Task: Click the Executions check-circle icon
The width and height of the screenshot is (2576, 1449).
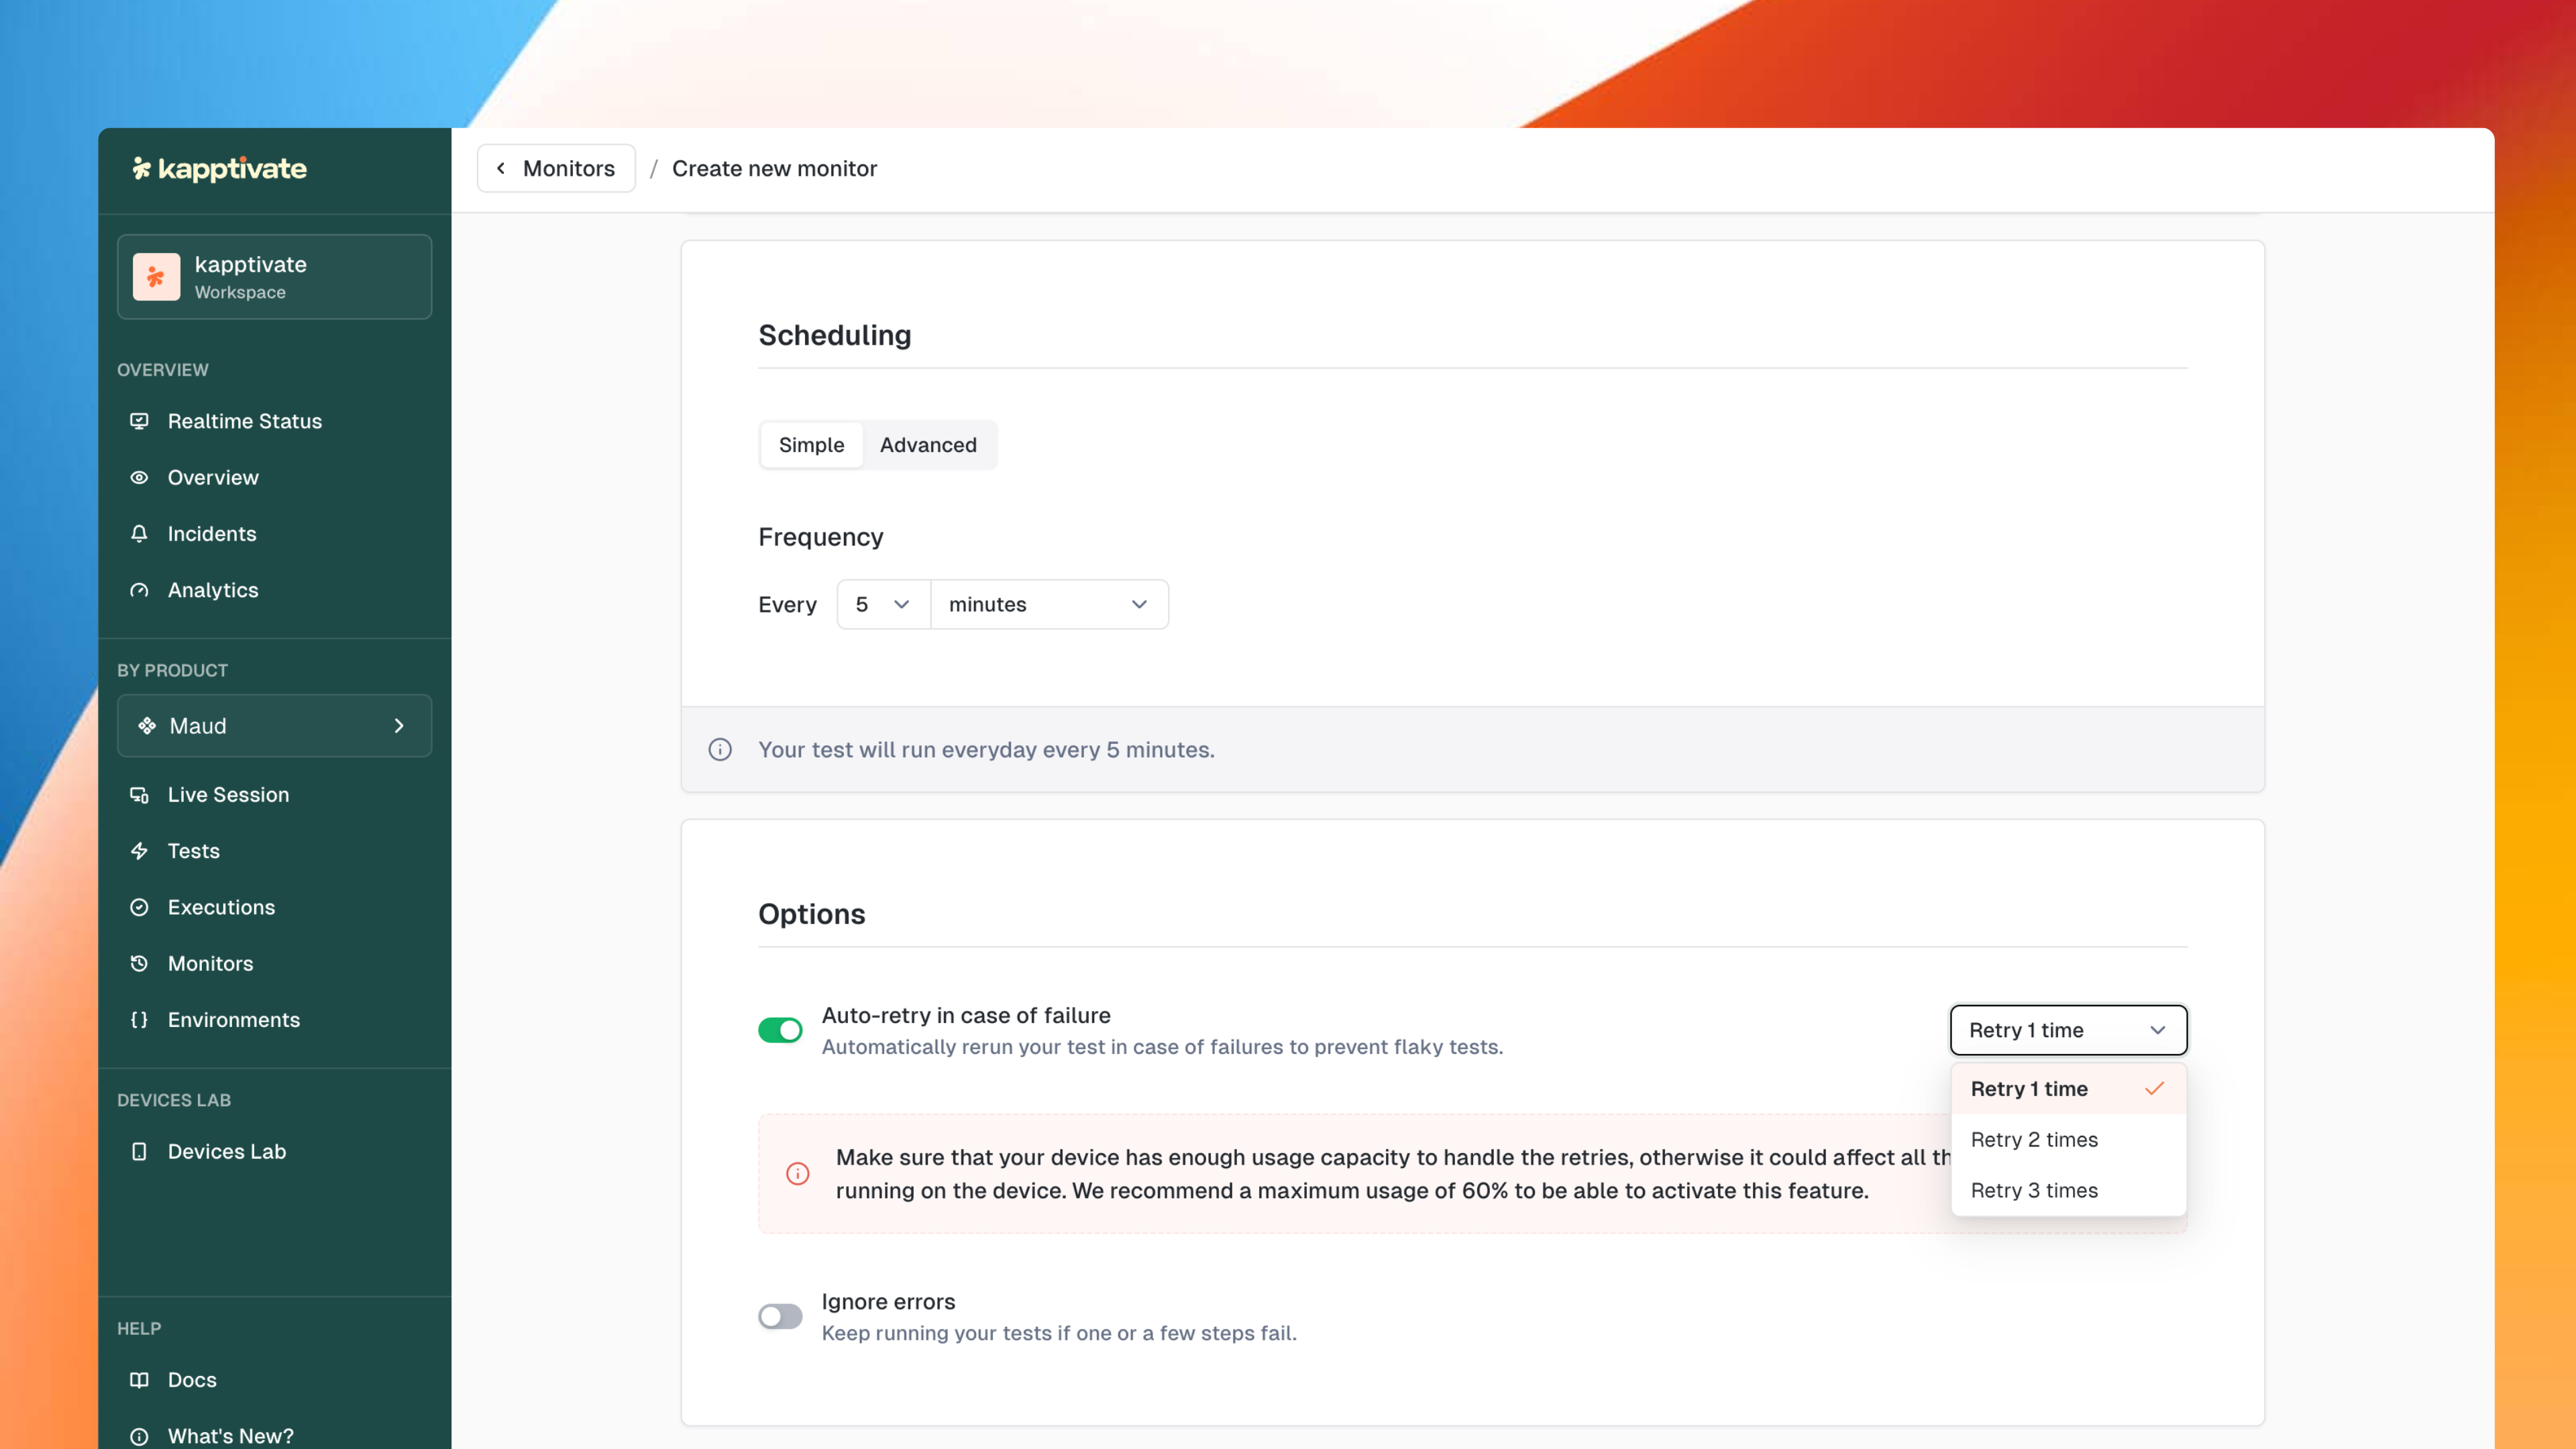Action: coord(139,907)
